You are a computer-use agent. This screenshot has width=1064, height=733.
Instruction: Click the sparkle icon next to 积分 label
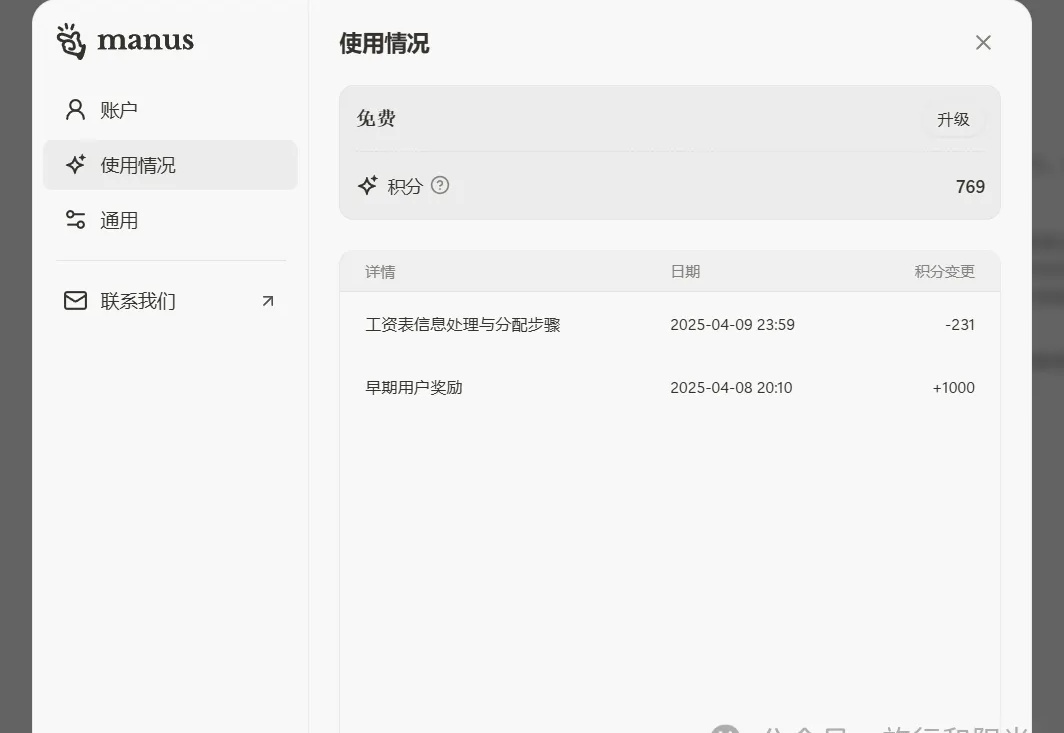coord(368,185)
